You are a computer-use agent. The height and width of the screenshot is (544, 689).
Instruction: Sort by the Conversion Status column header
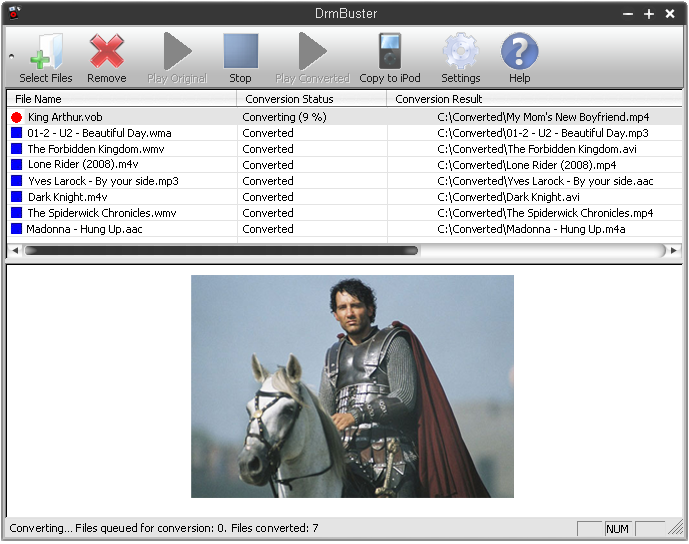(312, 99)
